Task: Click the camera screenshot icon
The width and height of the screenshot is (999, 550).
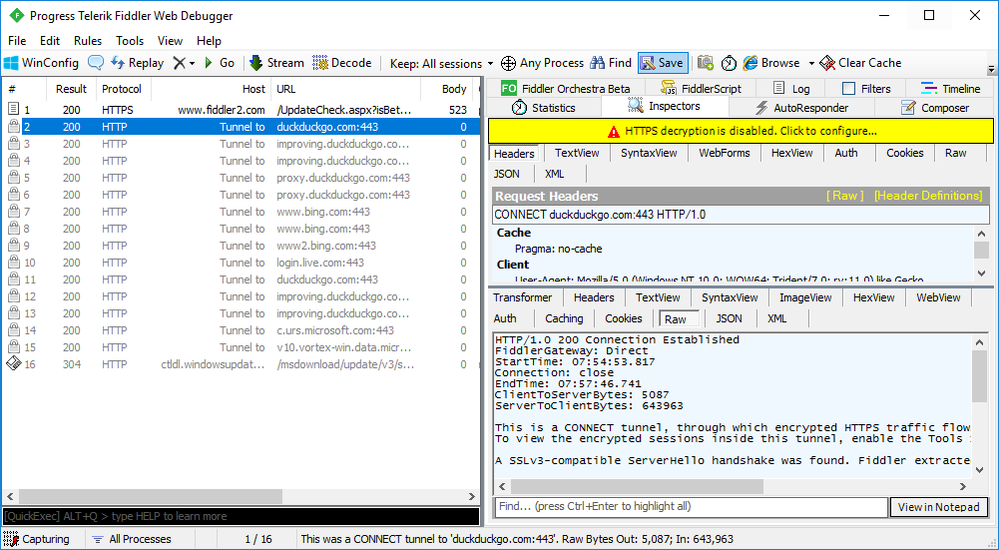Action: tap(705, 63)
